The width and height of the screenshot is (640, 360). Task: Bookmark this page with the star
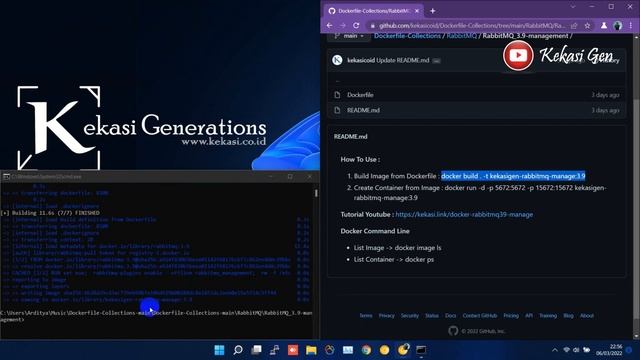587,25
